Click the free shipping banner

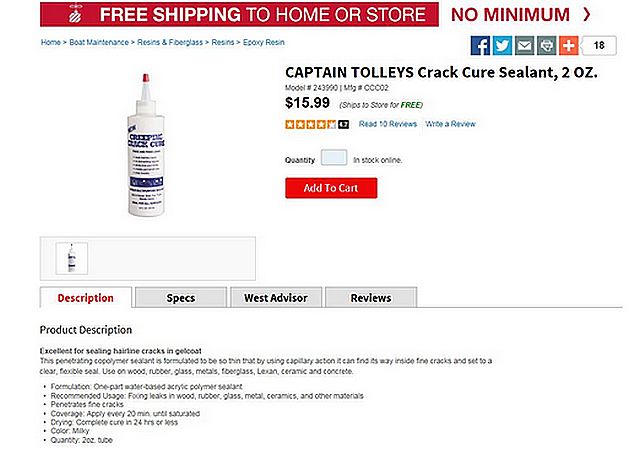[240, 14]
